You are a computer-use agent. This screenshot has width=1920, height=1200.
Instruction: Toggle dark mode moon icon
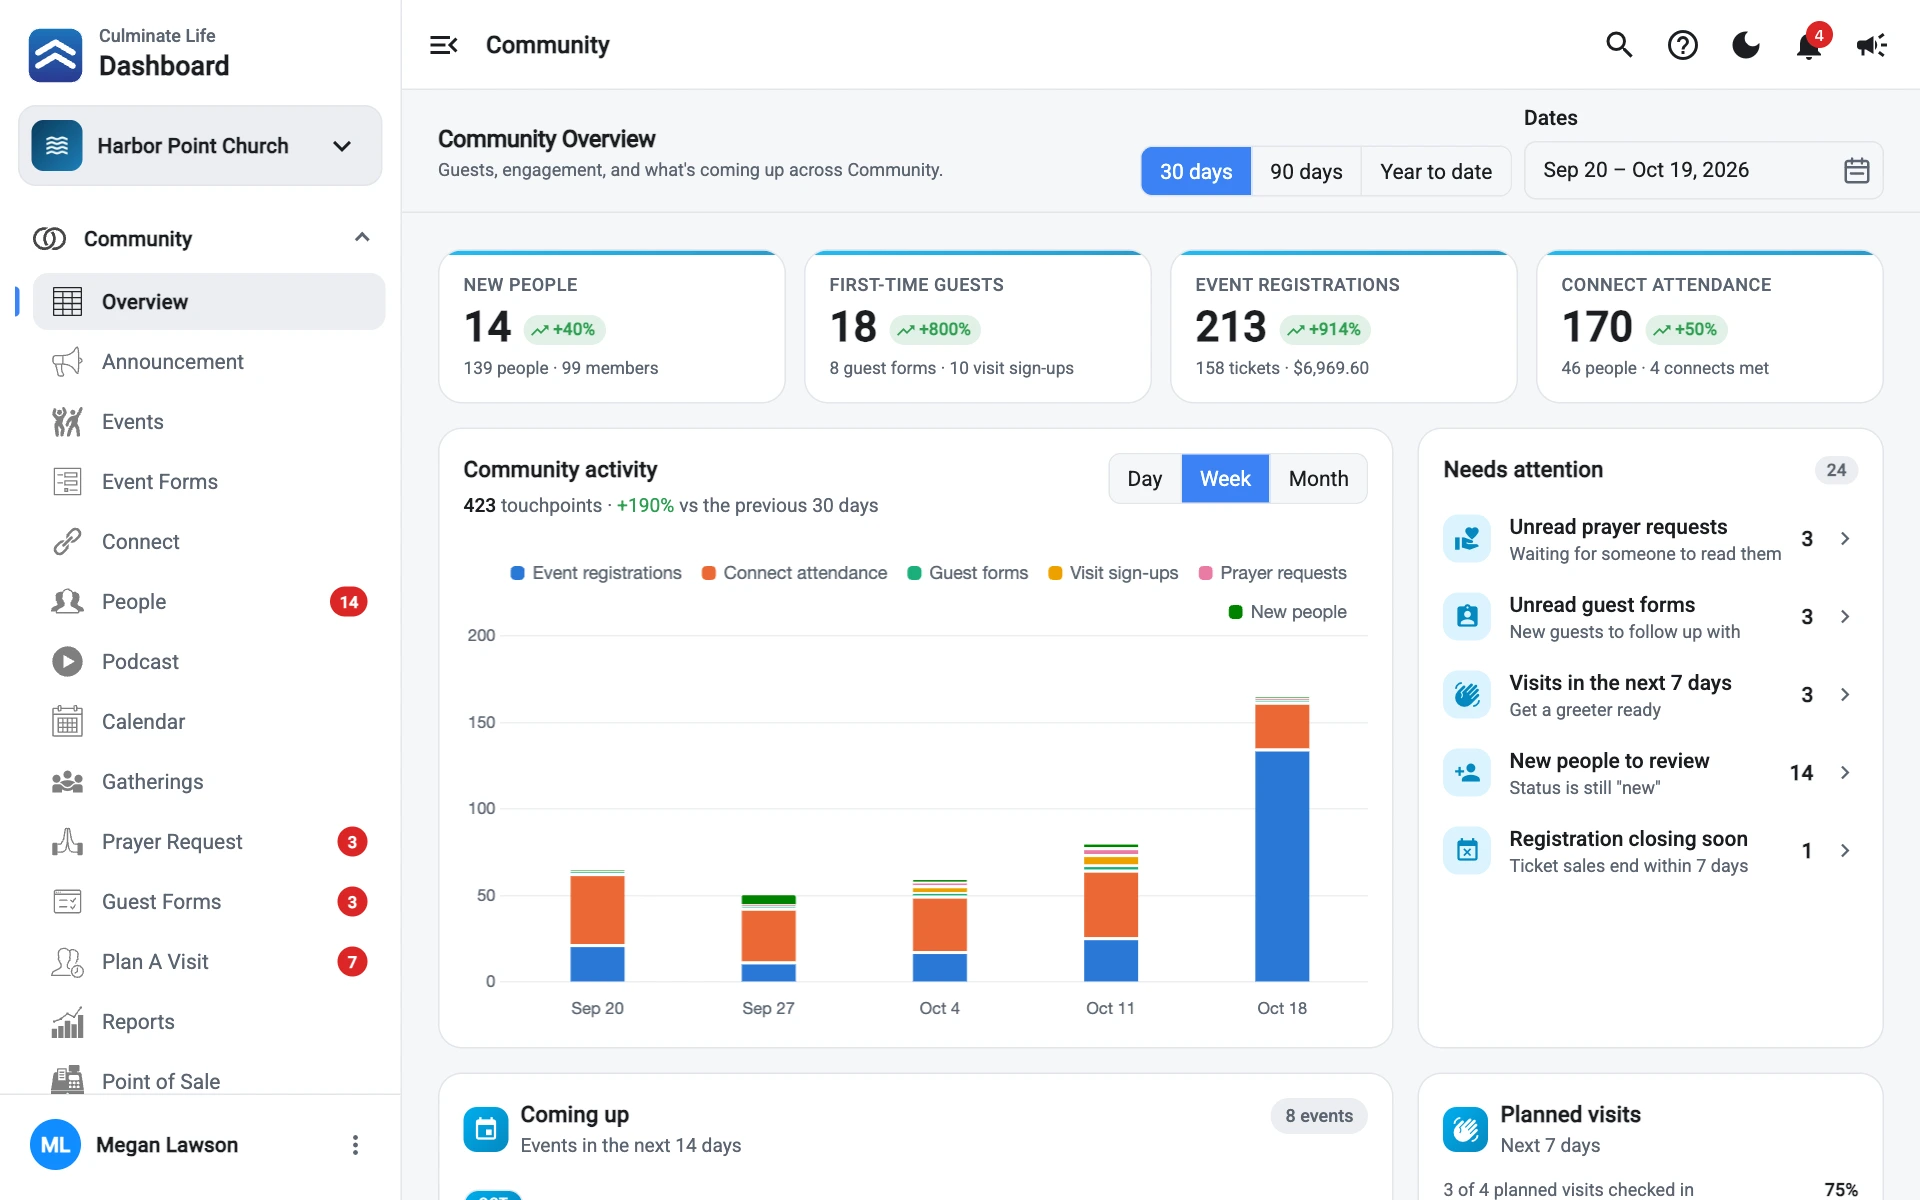click(x=1746, y=45)
